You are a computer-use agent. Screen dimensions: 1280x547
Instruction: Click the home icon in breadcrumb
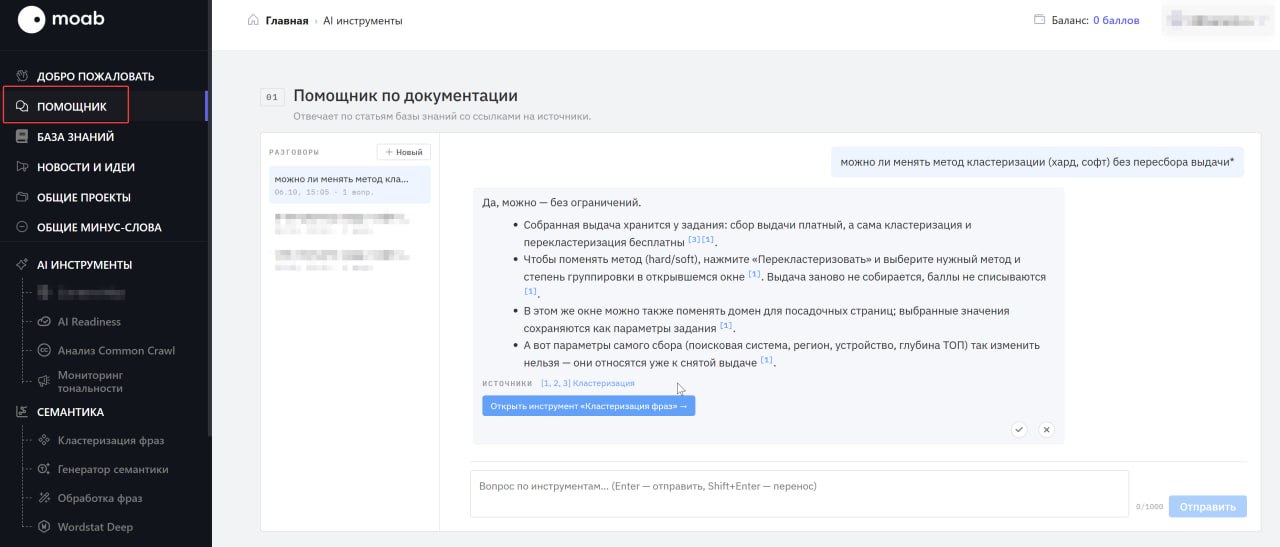coord(254,20)
